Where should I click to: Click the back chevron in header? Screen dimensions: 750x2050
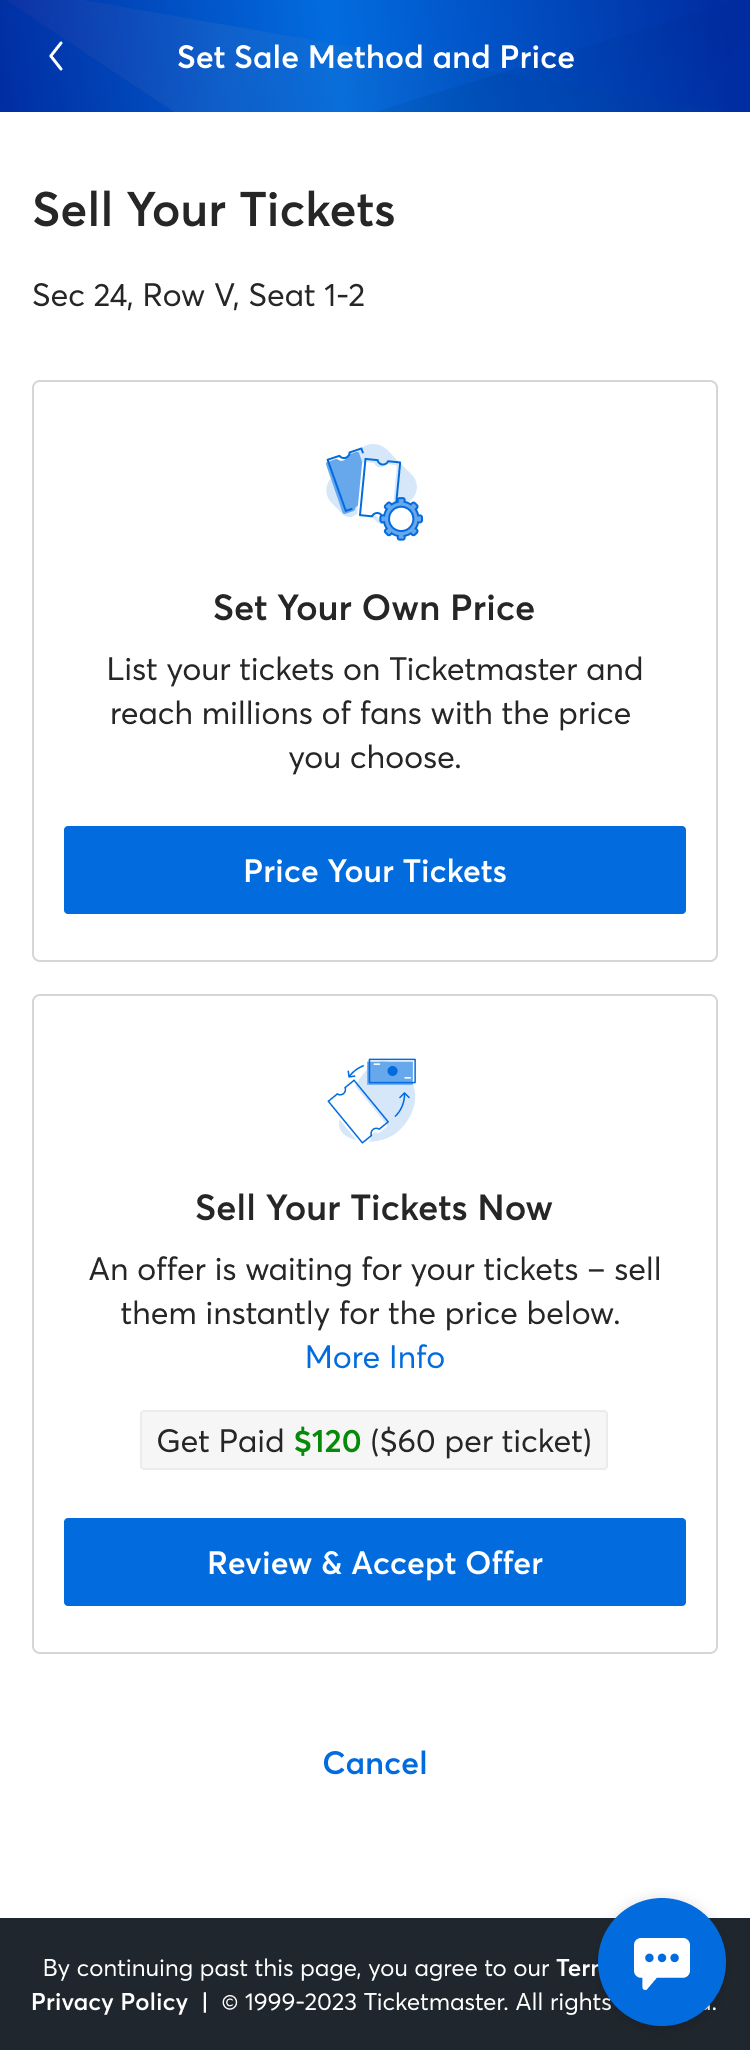pos(56,56)
